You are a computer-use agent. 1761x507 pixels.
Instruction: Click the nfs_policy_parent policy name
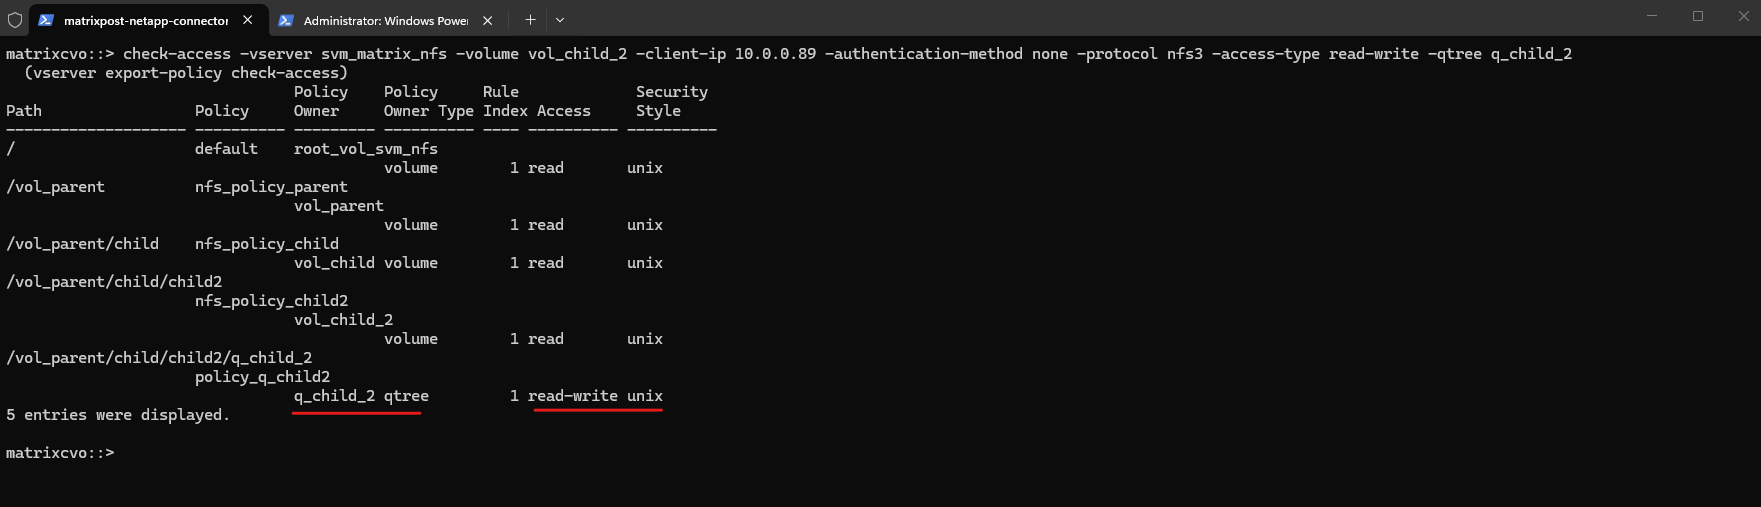[x=271, y=187]
